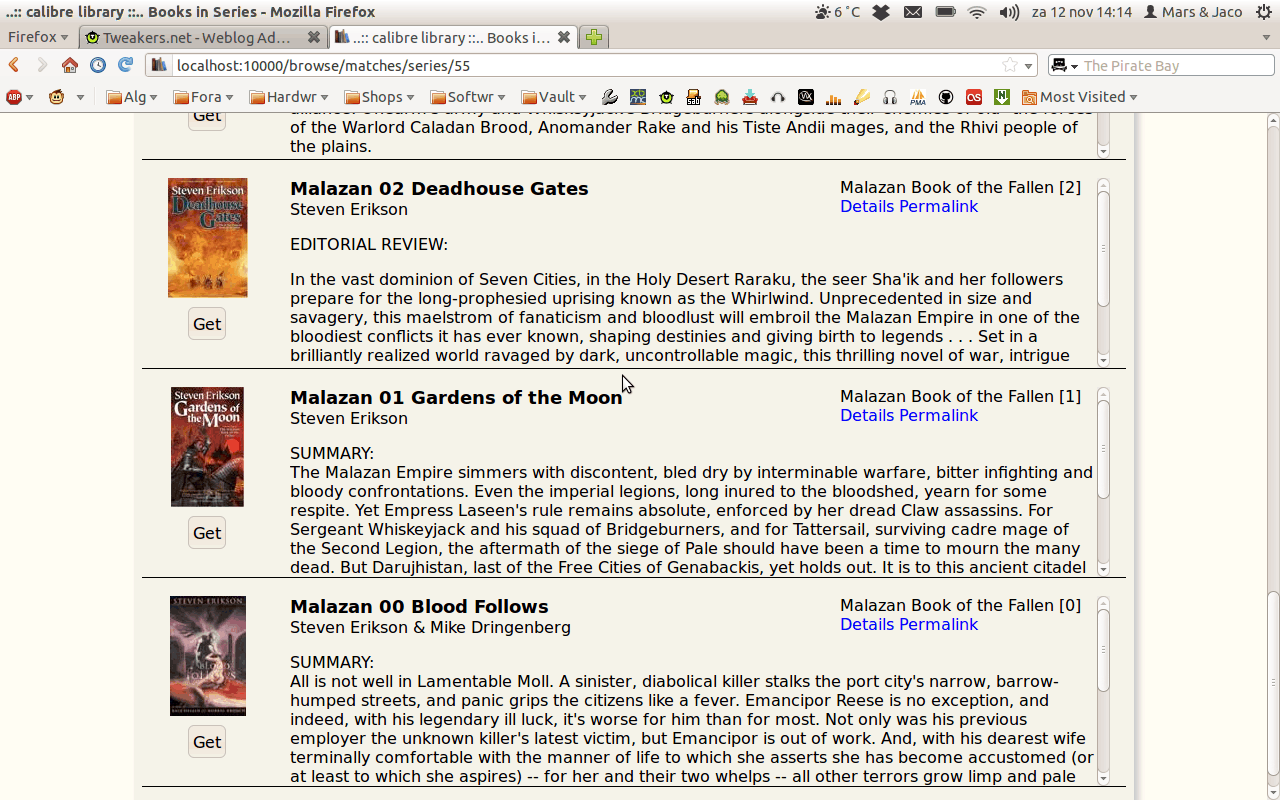Get the Blood Follows book
The width and height of the screenshot is (1280, 800).
[x=207, y=742]
